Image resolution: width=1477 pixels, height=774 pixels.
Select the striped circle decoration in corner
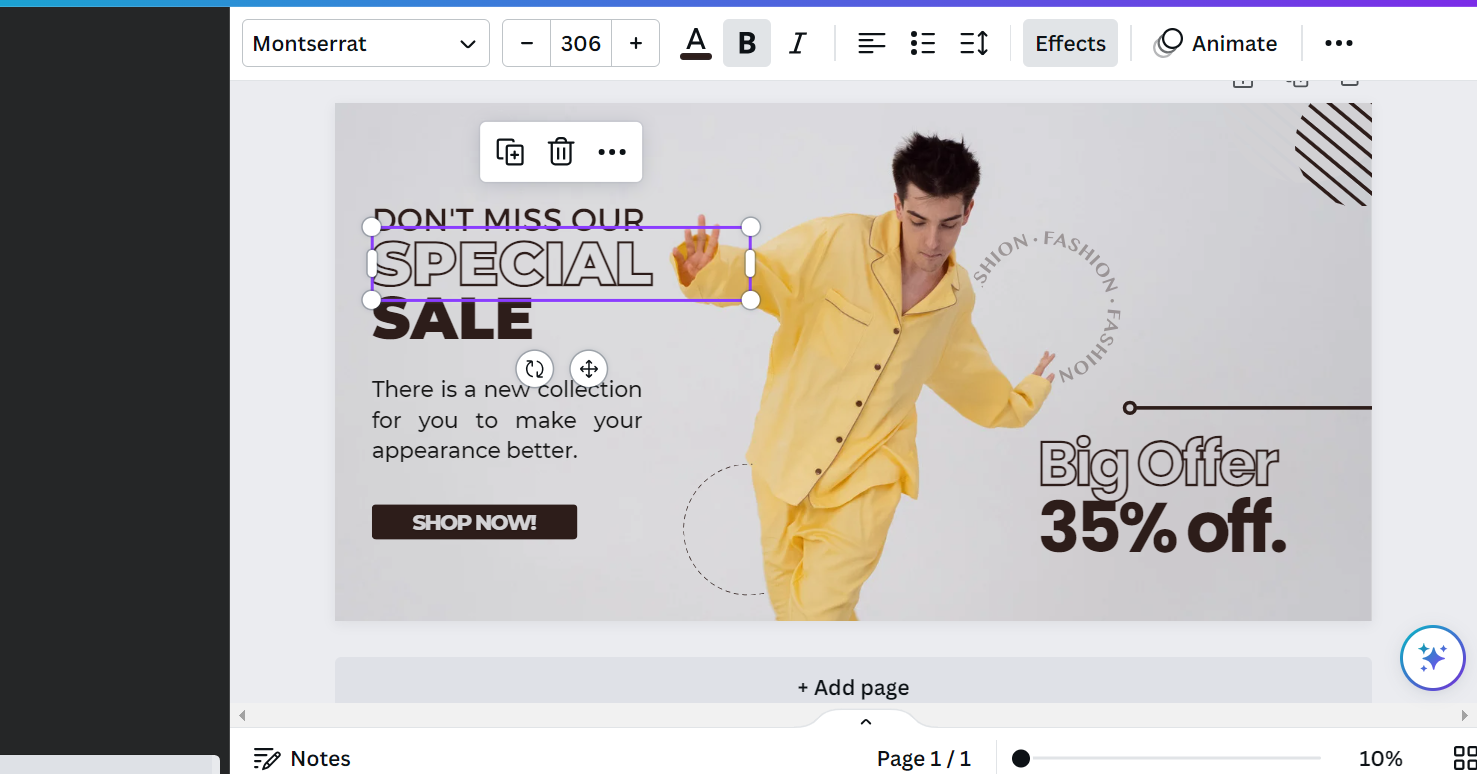[x=1334, y=153]
